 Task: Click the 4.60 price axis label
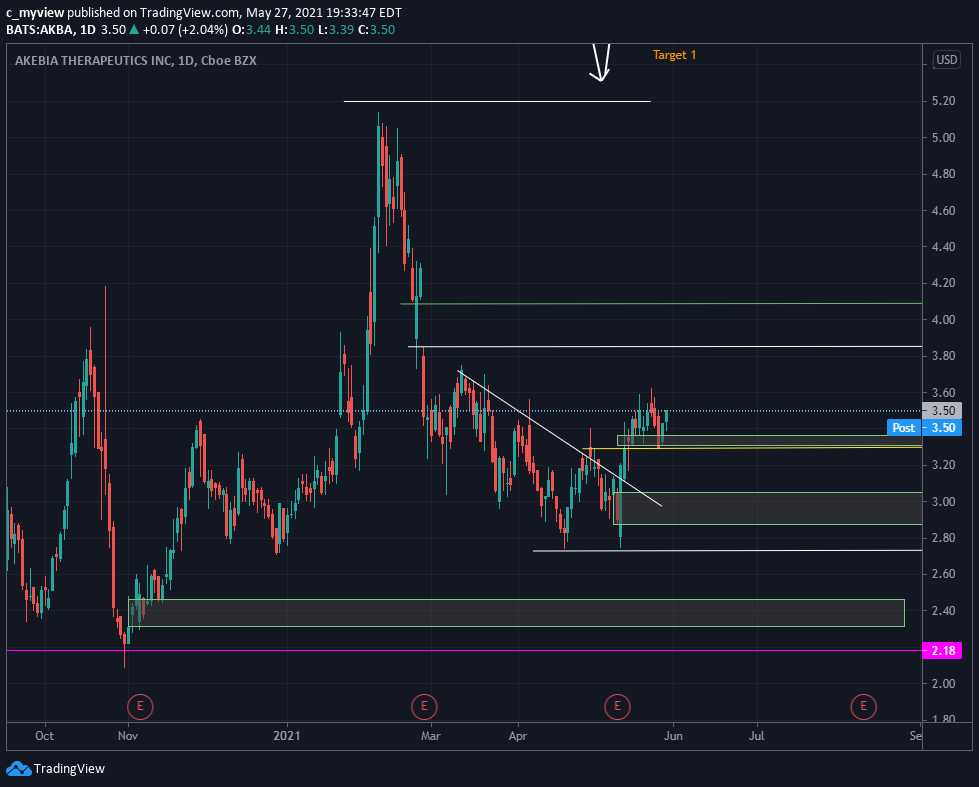point(943,210)
